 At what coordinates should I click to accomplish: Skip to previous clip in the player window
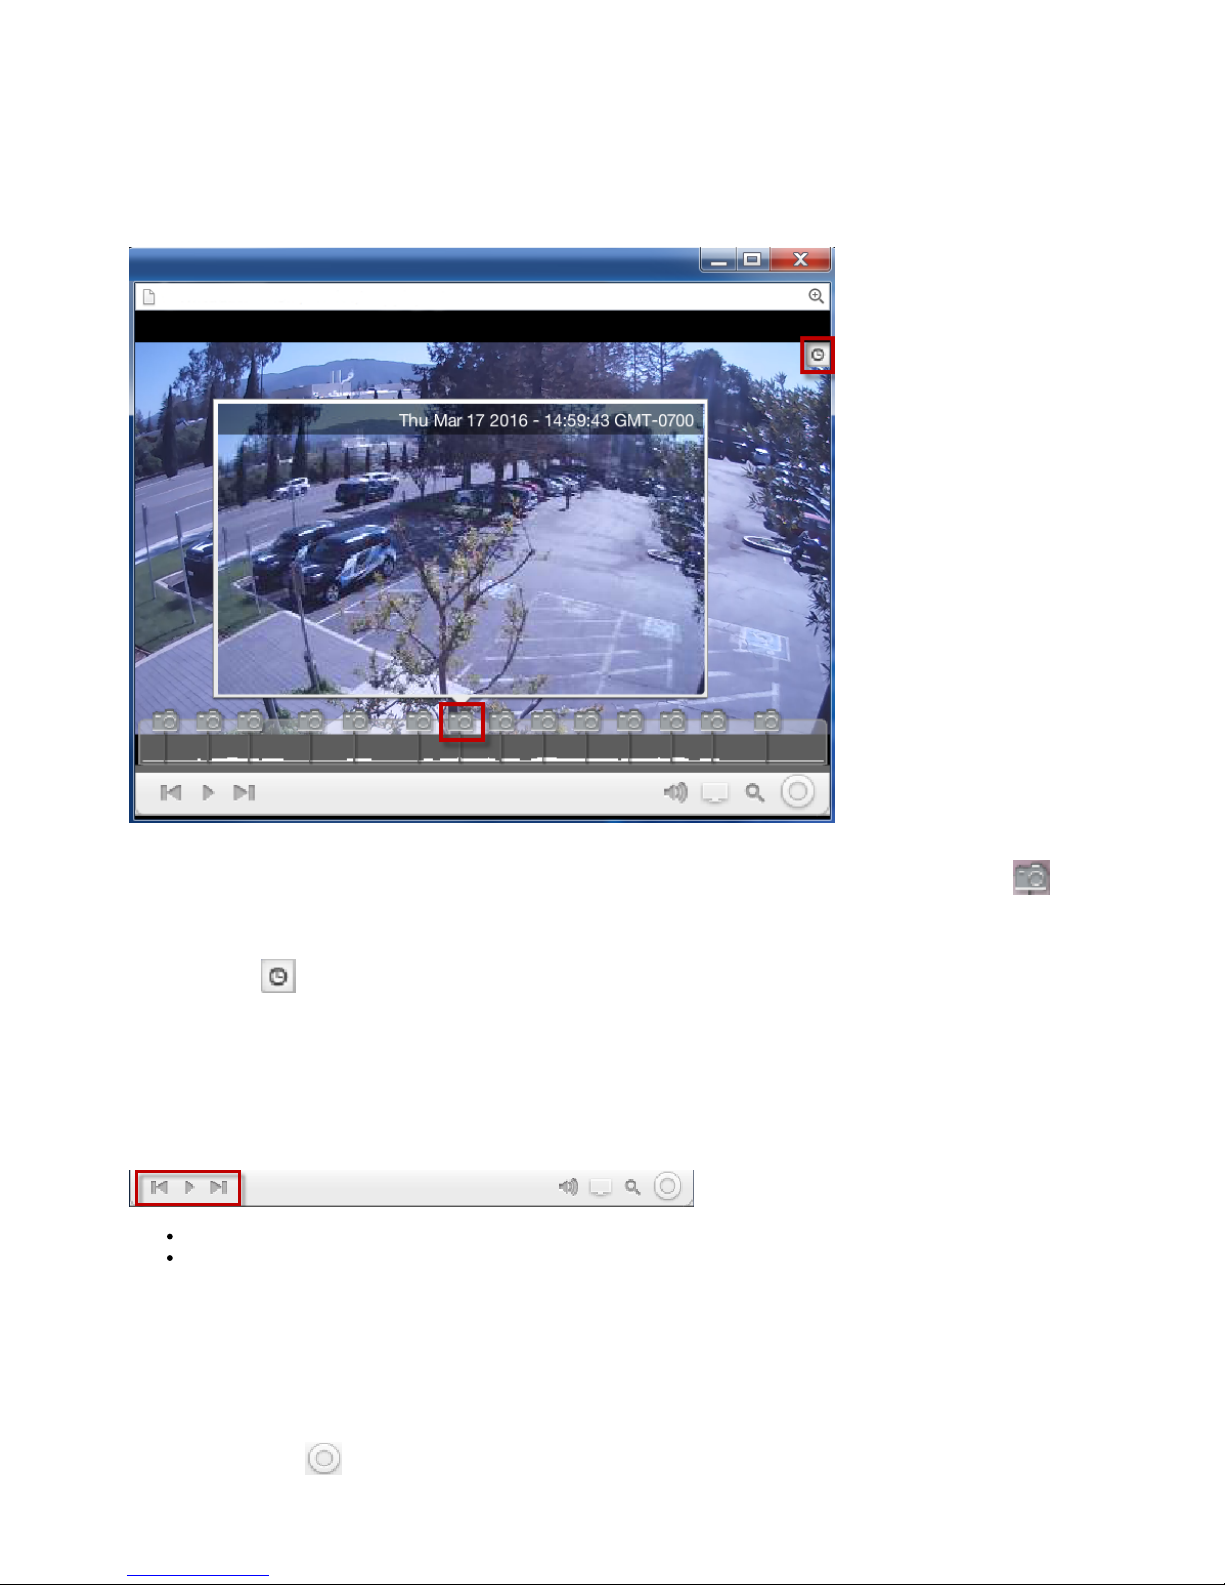pyautogui.click(x=171, y=792)
